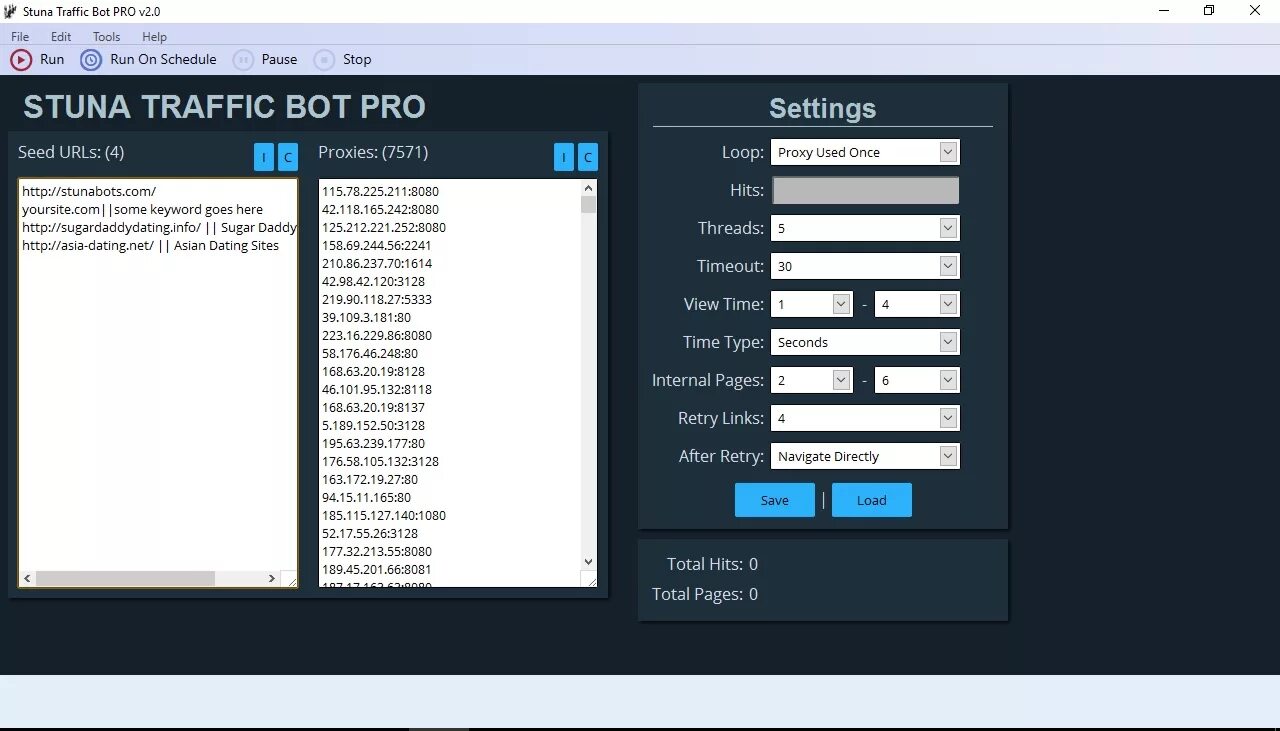Image resolution: width=1280 pixels, height=731 pixels.
Task: Click proxy 42.118.165.242:8080
Action: 380,209
